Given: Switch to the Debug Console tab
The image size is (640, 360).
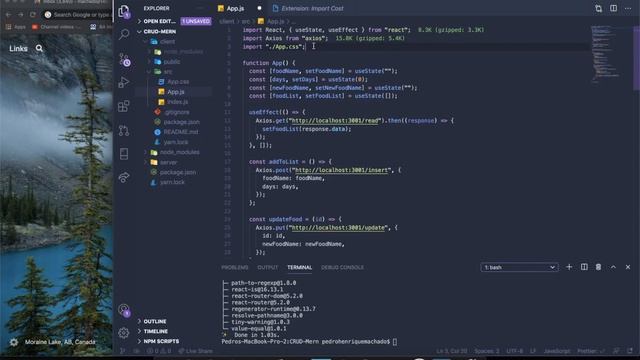Looking at the screenshot, I should (342, 267).
